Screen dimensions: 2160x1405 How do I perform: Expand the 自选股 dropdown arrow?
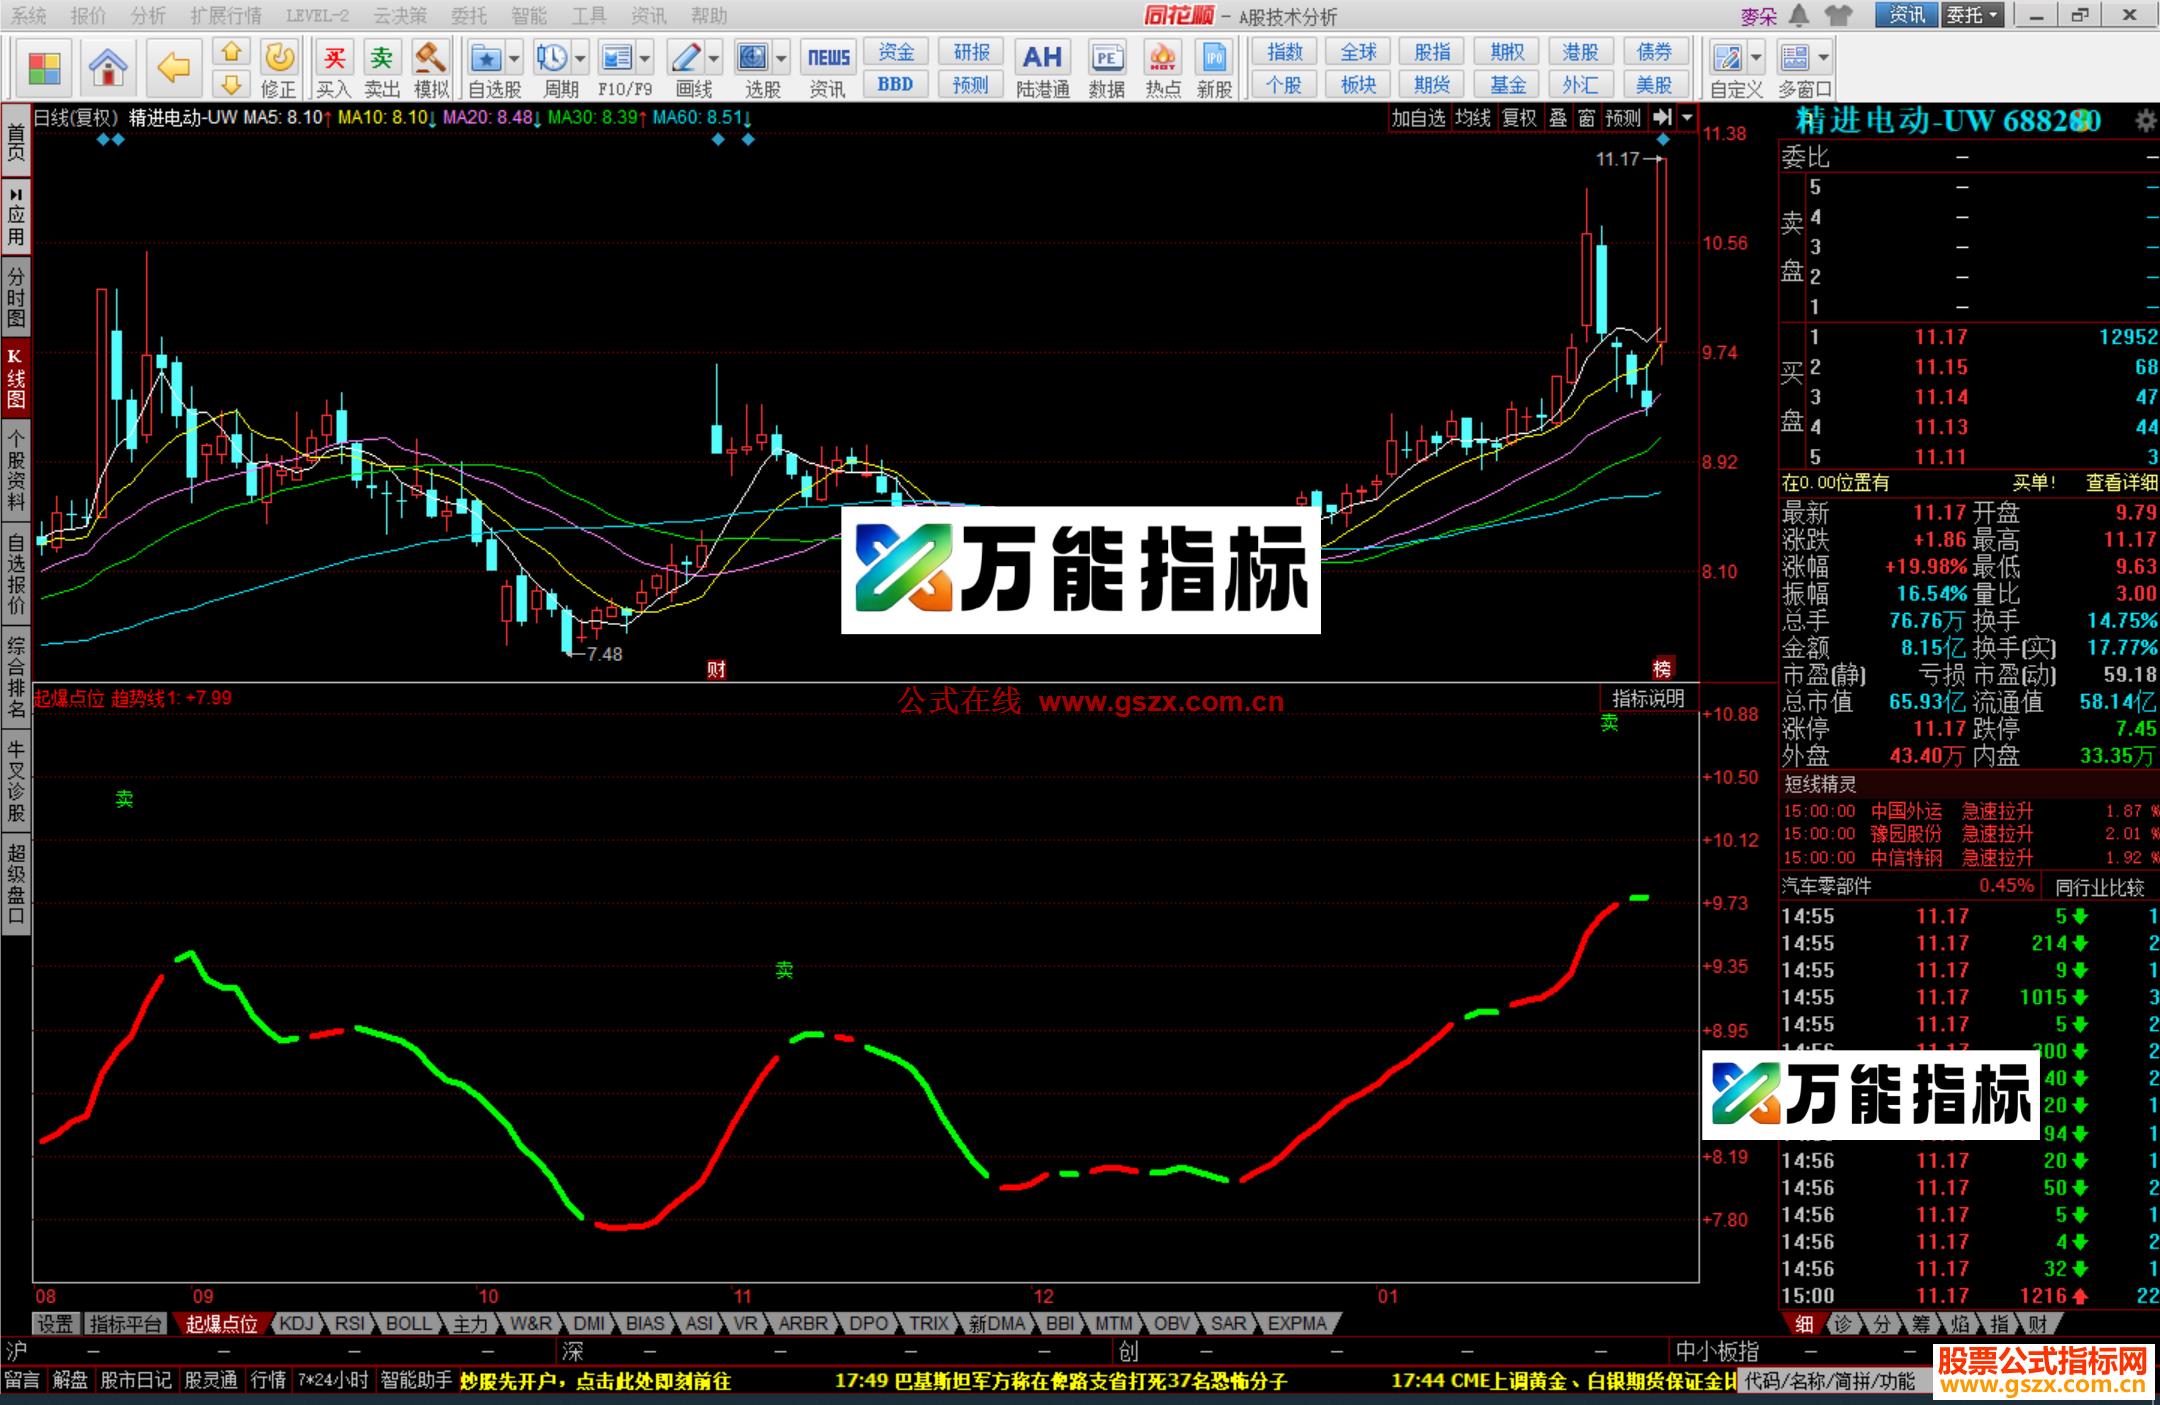(x=514, y=58)
